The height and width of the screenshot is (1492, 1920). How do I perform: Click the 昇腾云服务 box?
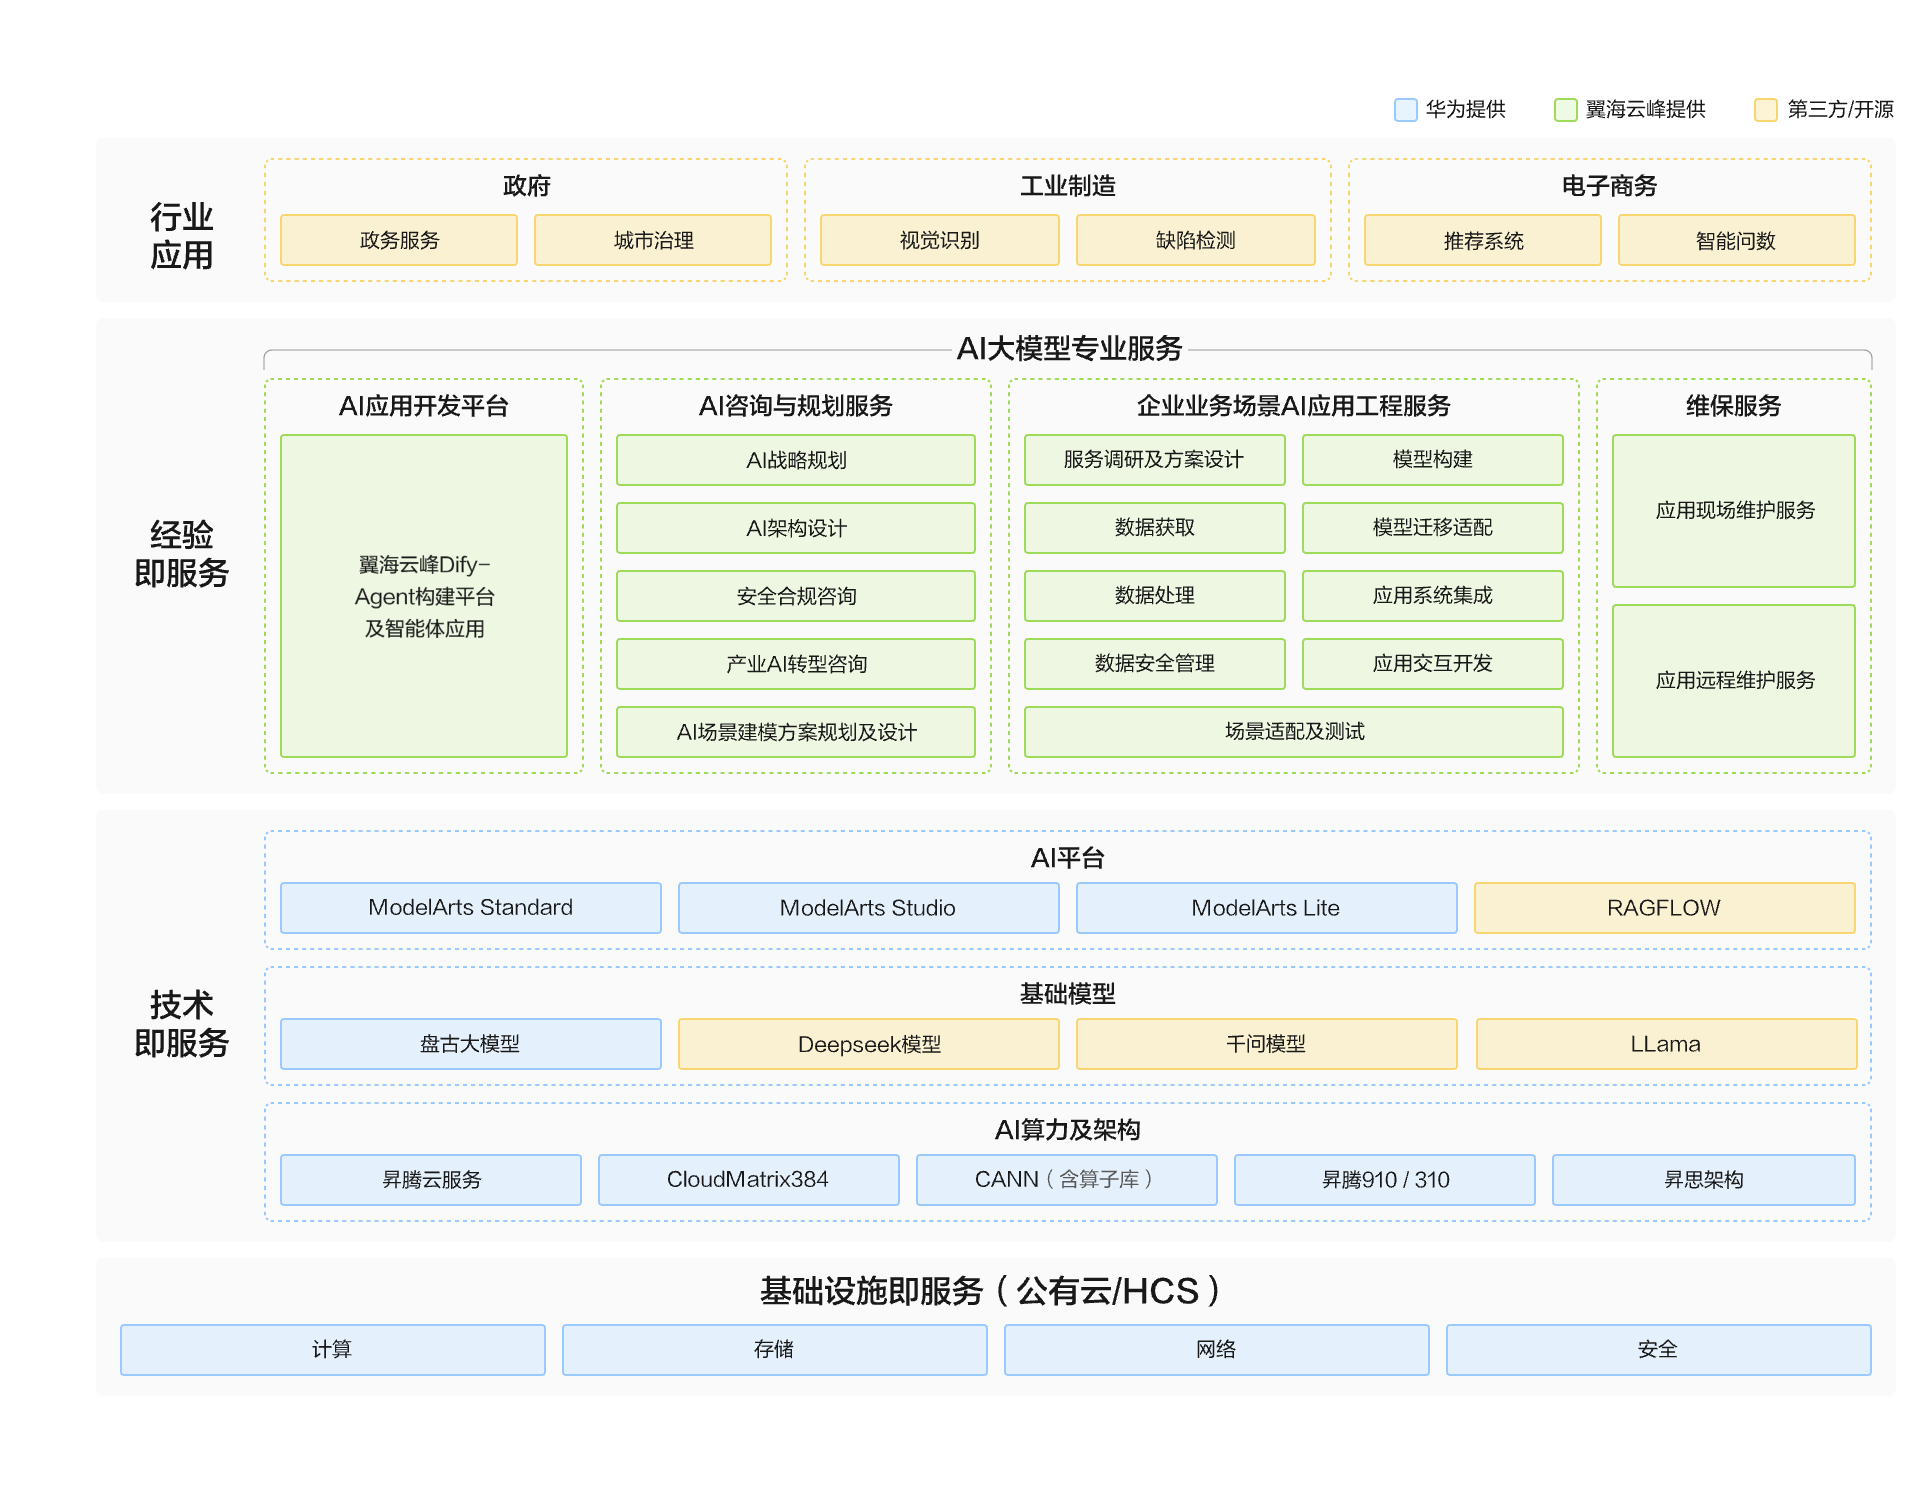click(431, 1180)
